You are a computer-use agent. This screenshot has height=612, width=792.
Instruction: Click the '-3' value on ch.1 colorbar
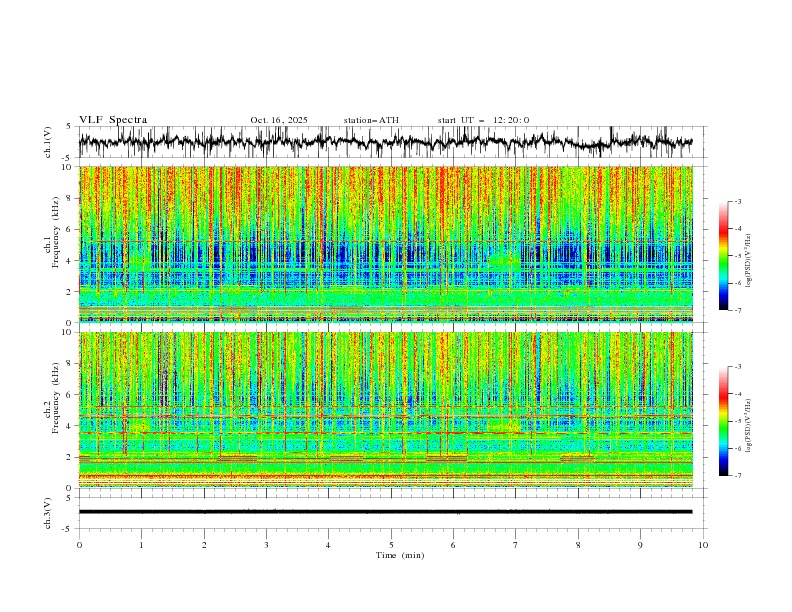click(738, 201)
